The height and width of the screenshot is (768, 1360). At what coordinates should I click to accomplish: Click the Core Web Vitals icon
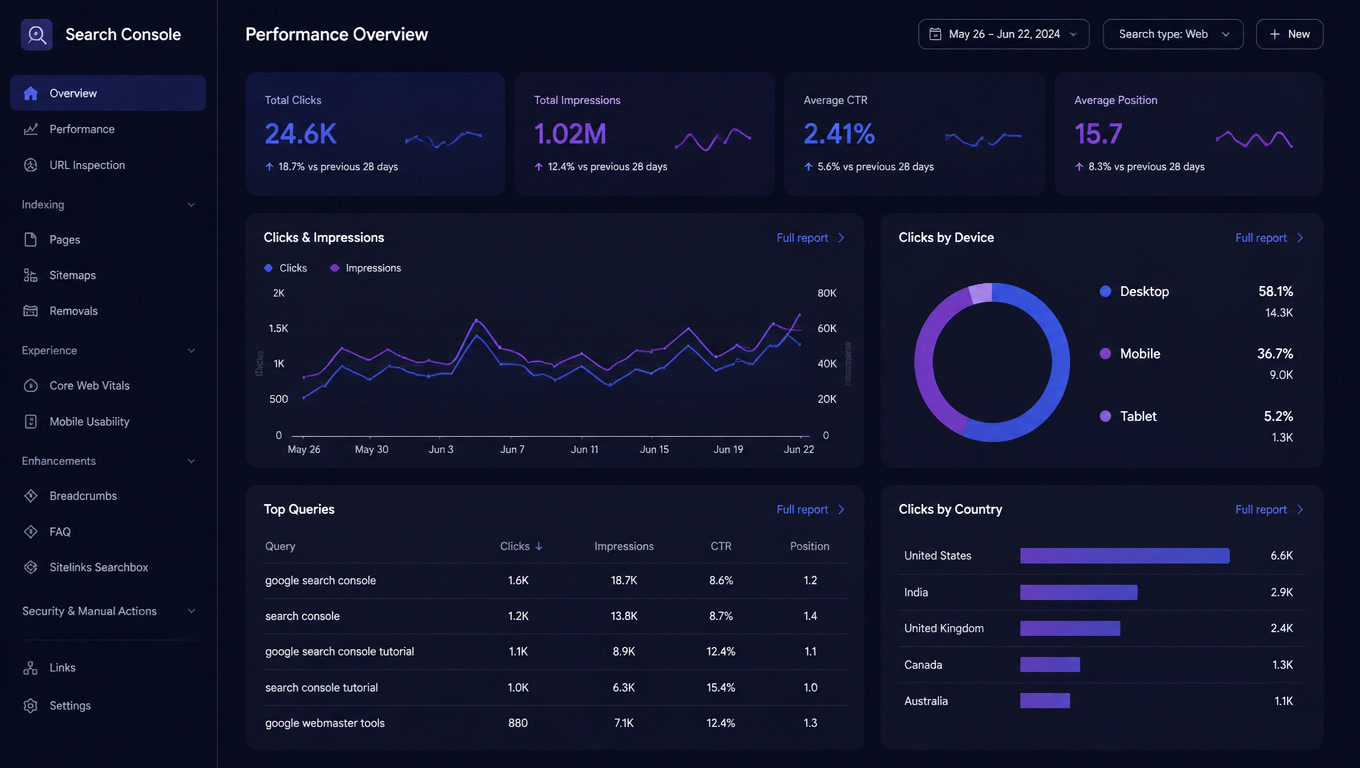tap(31, 386)
